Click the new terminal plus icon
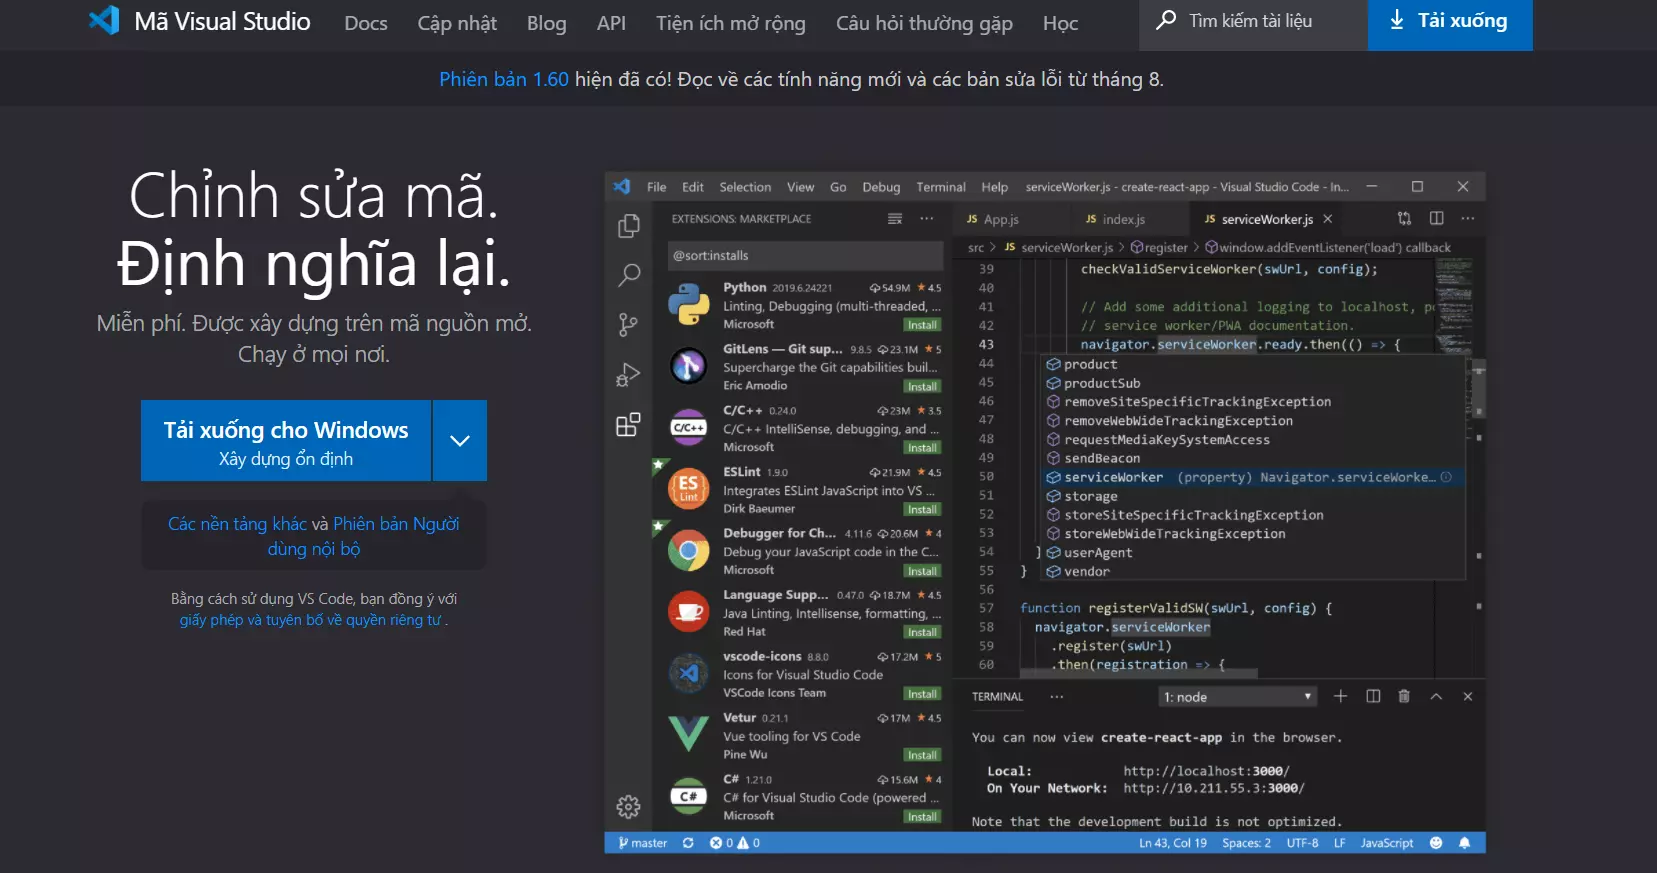This screenshot has width=1657, height=873. tap(1340, 696)
